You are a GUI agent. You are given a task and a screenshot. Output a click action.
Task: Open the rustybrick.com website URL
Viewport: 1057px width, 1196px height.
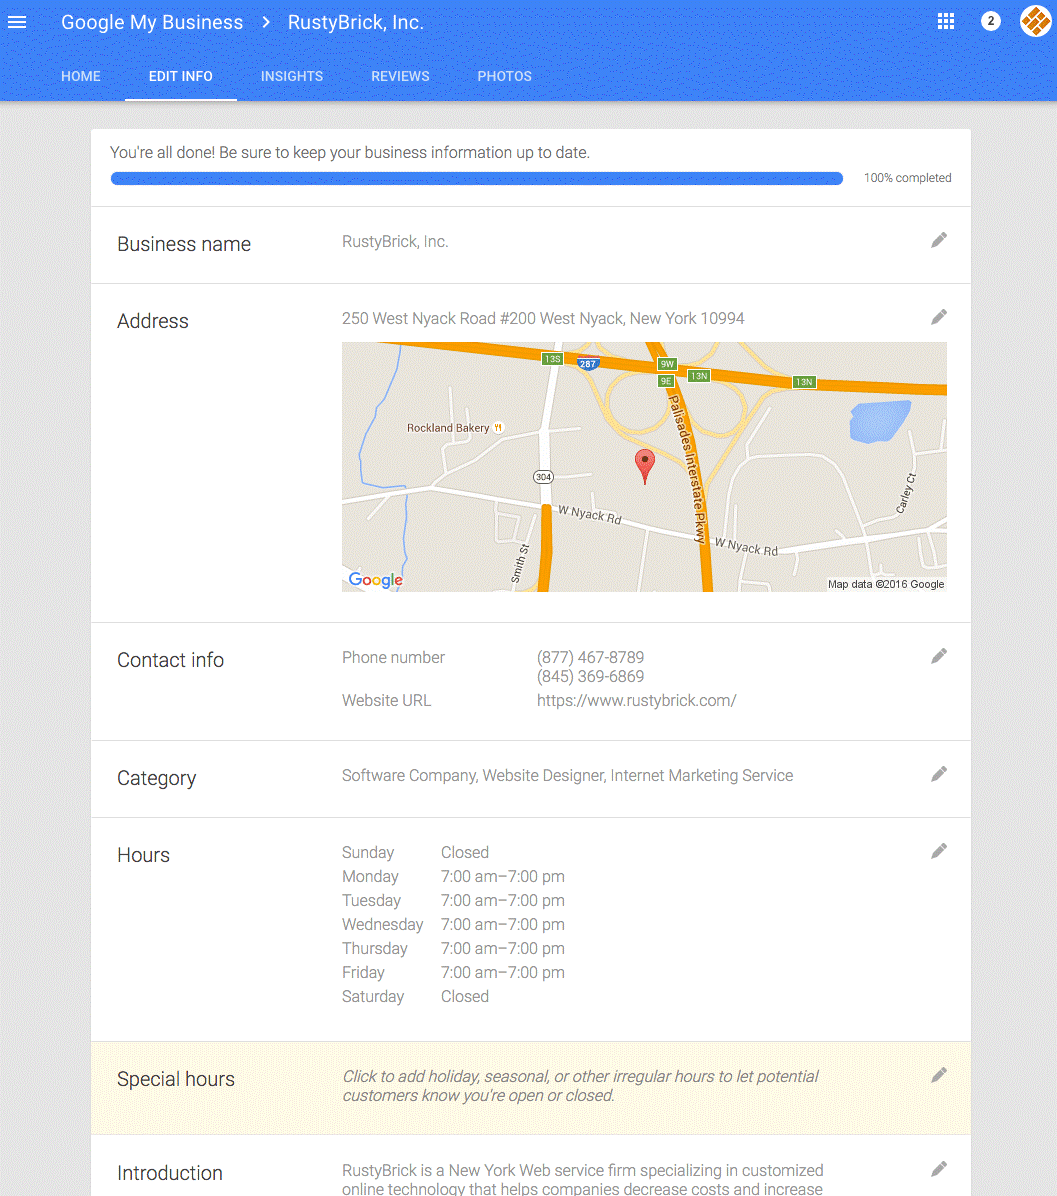[637, 700]
